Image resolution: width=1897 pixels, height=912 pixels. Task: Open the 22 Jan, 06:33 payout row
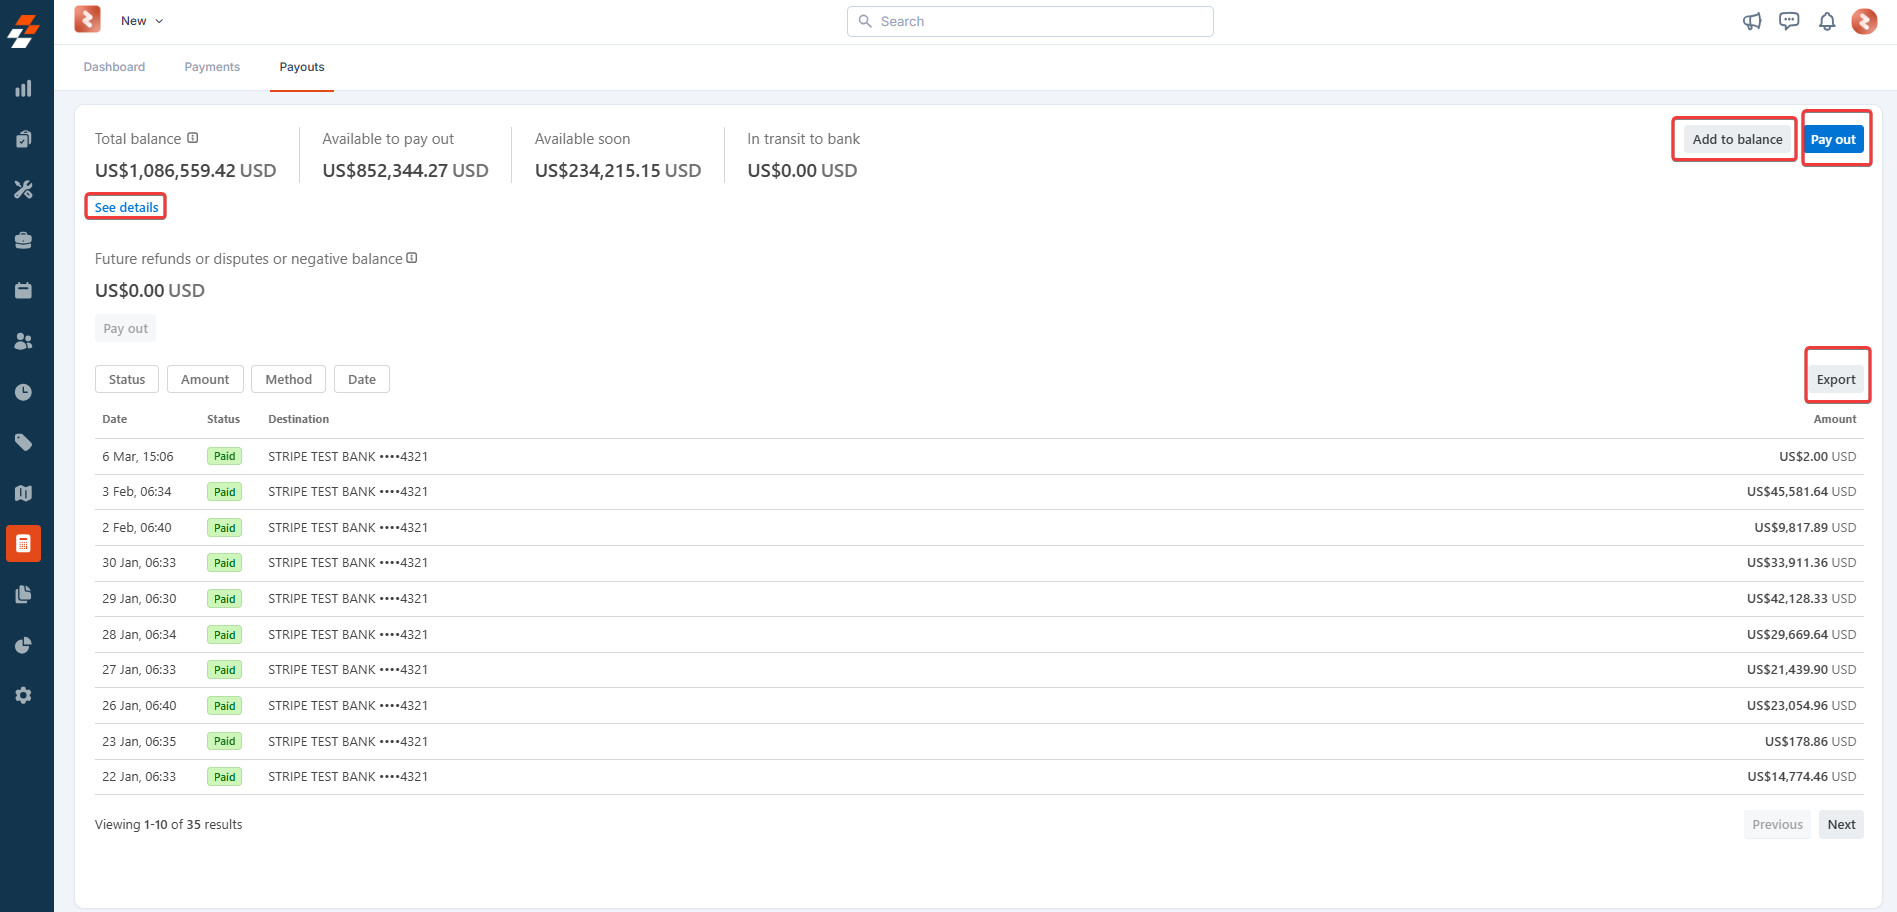tap(979, 777)
